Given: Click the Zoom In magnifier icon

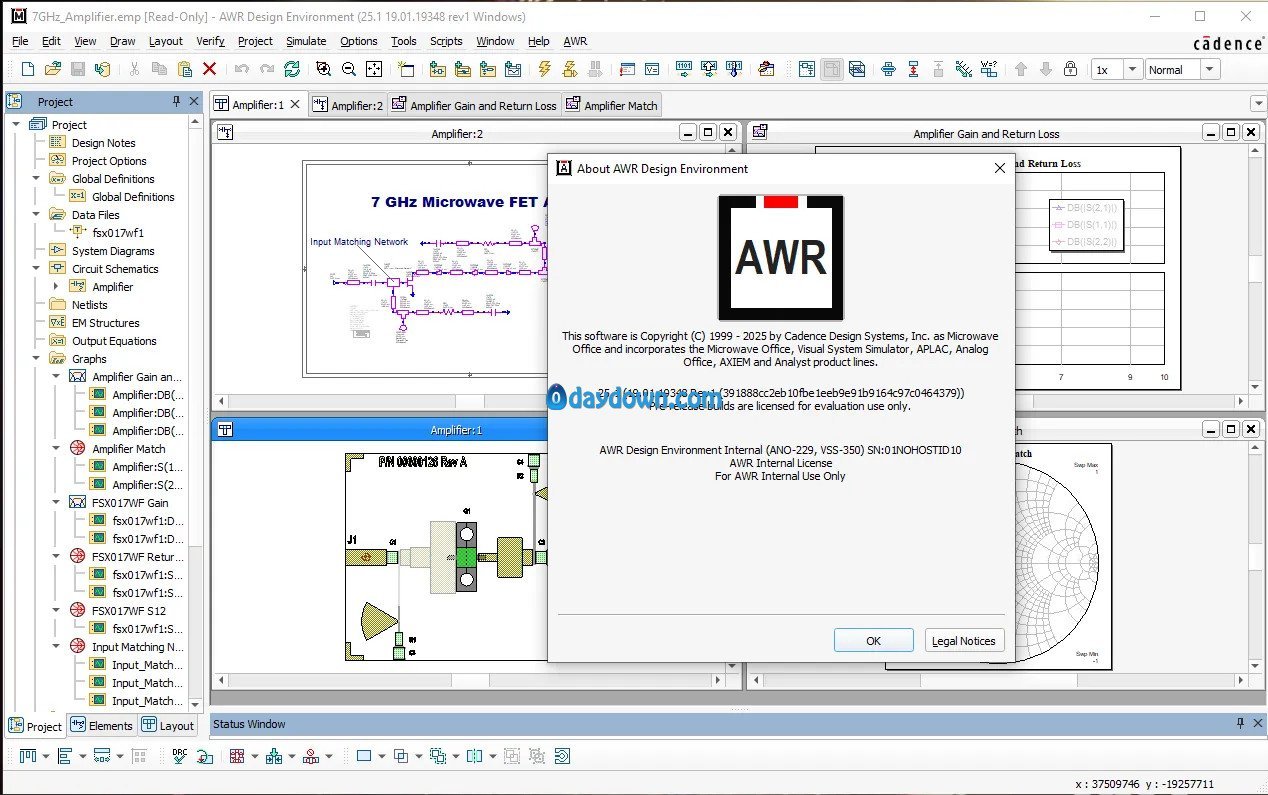Looking at the screenshot, I should [x=323, y=69].
